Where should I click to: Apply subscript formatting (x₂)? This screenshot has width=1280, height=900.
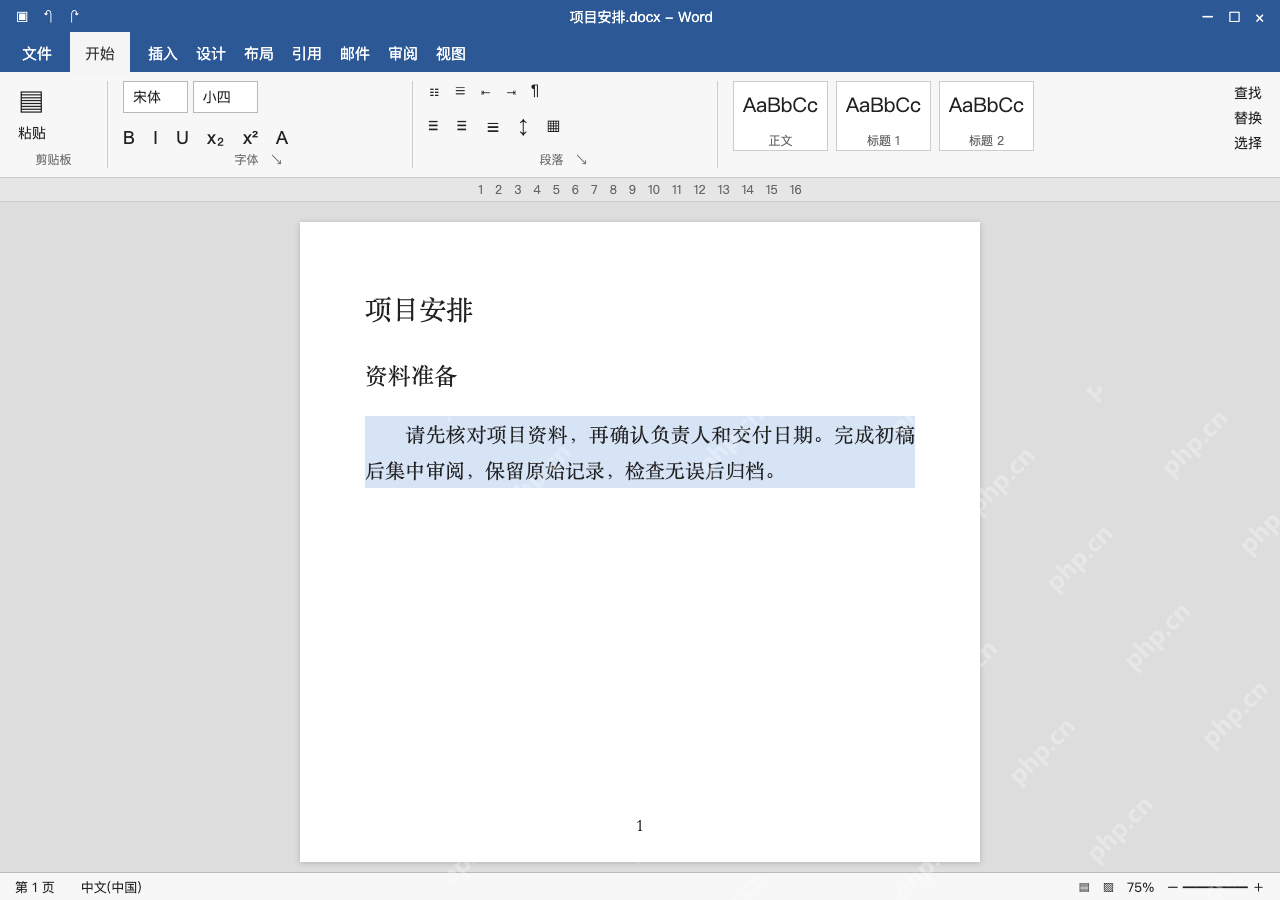tap(215, 139)
